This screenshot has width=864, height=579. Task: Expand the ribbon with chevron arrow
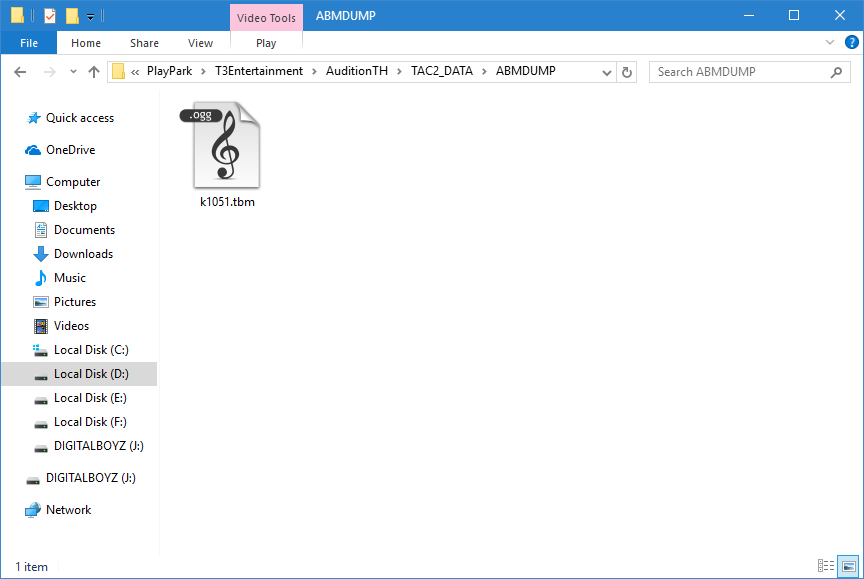[829, 43]
